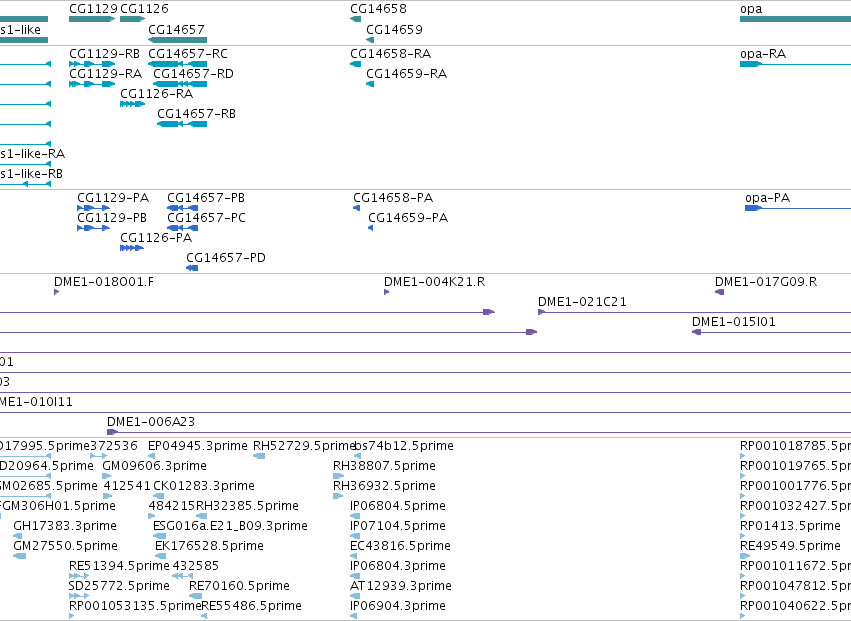Select EST label GM09606.3prime
The height and width of the screenshot is (621, 851).
(x=155, y=466)
